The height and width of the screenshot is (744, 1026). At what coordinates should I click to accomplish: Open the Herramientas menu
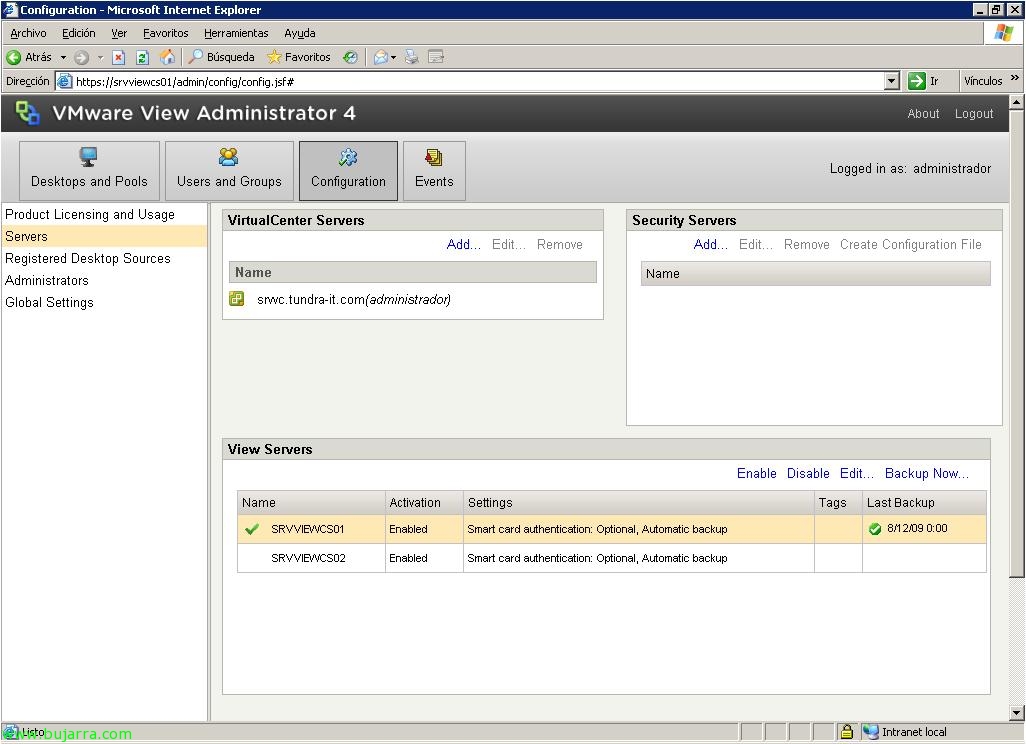[236, 33]
